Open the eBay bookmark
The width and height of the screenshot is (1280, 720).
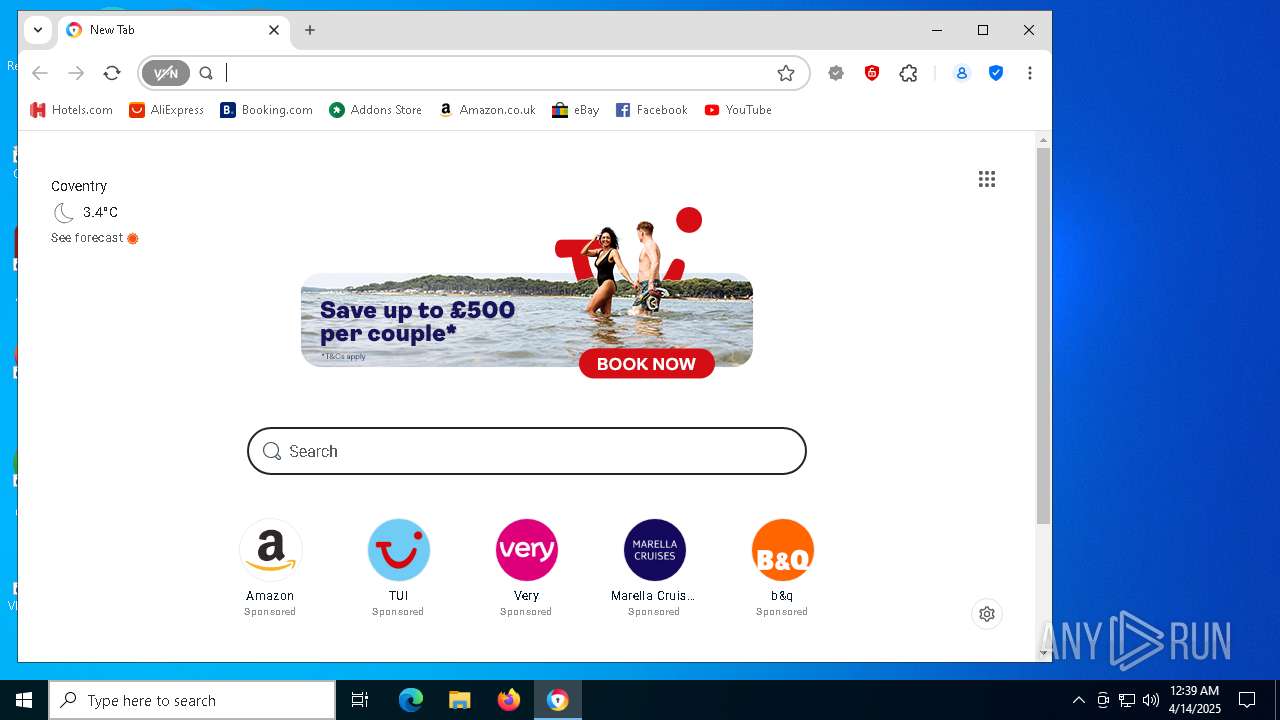[x=575, y=110]
